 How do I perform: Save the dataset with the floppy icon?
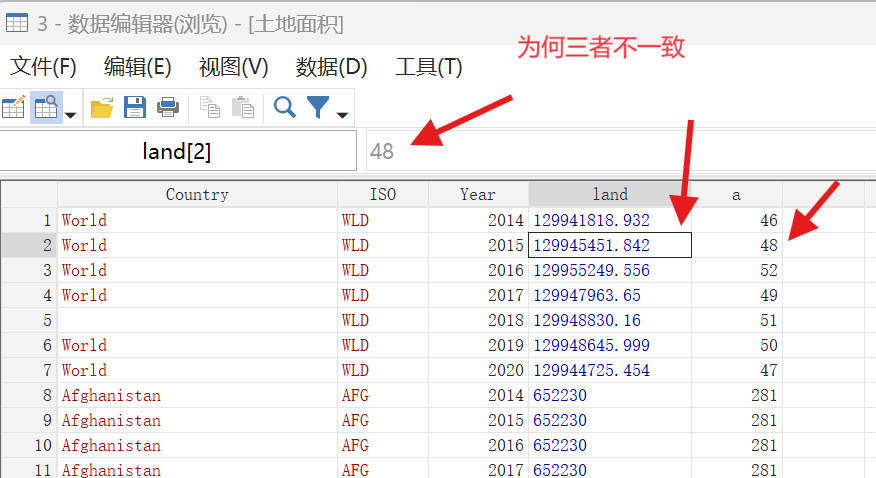135,107
